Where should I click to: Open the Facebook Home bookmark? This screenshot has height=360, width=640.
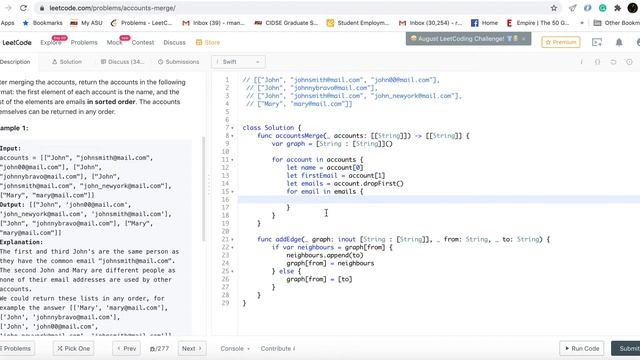tap(484, 23)
